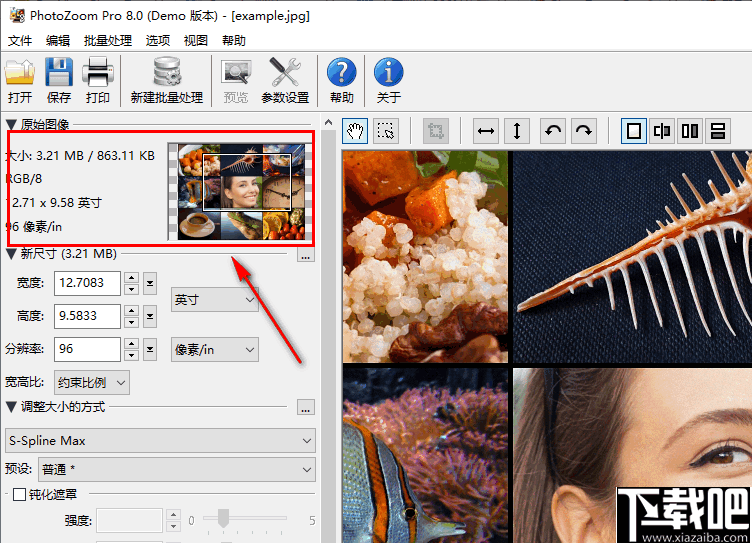The height and width of the screenshot is (543, 752).
Task: Open the 约束比例 aspect ratio dropdown
Action: click(x=92, y=382)
